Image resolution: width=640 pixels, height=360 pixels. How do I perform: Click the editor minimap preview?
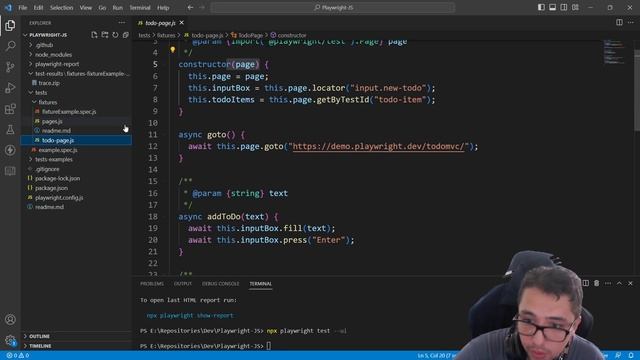[614, 52]
